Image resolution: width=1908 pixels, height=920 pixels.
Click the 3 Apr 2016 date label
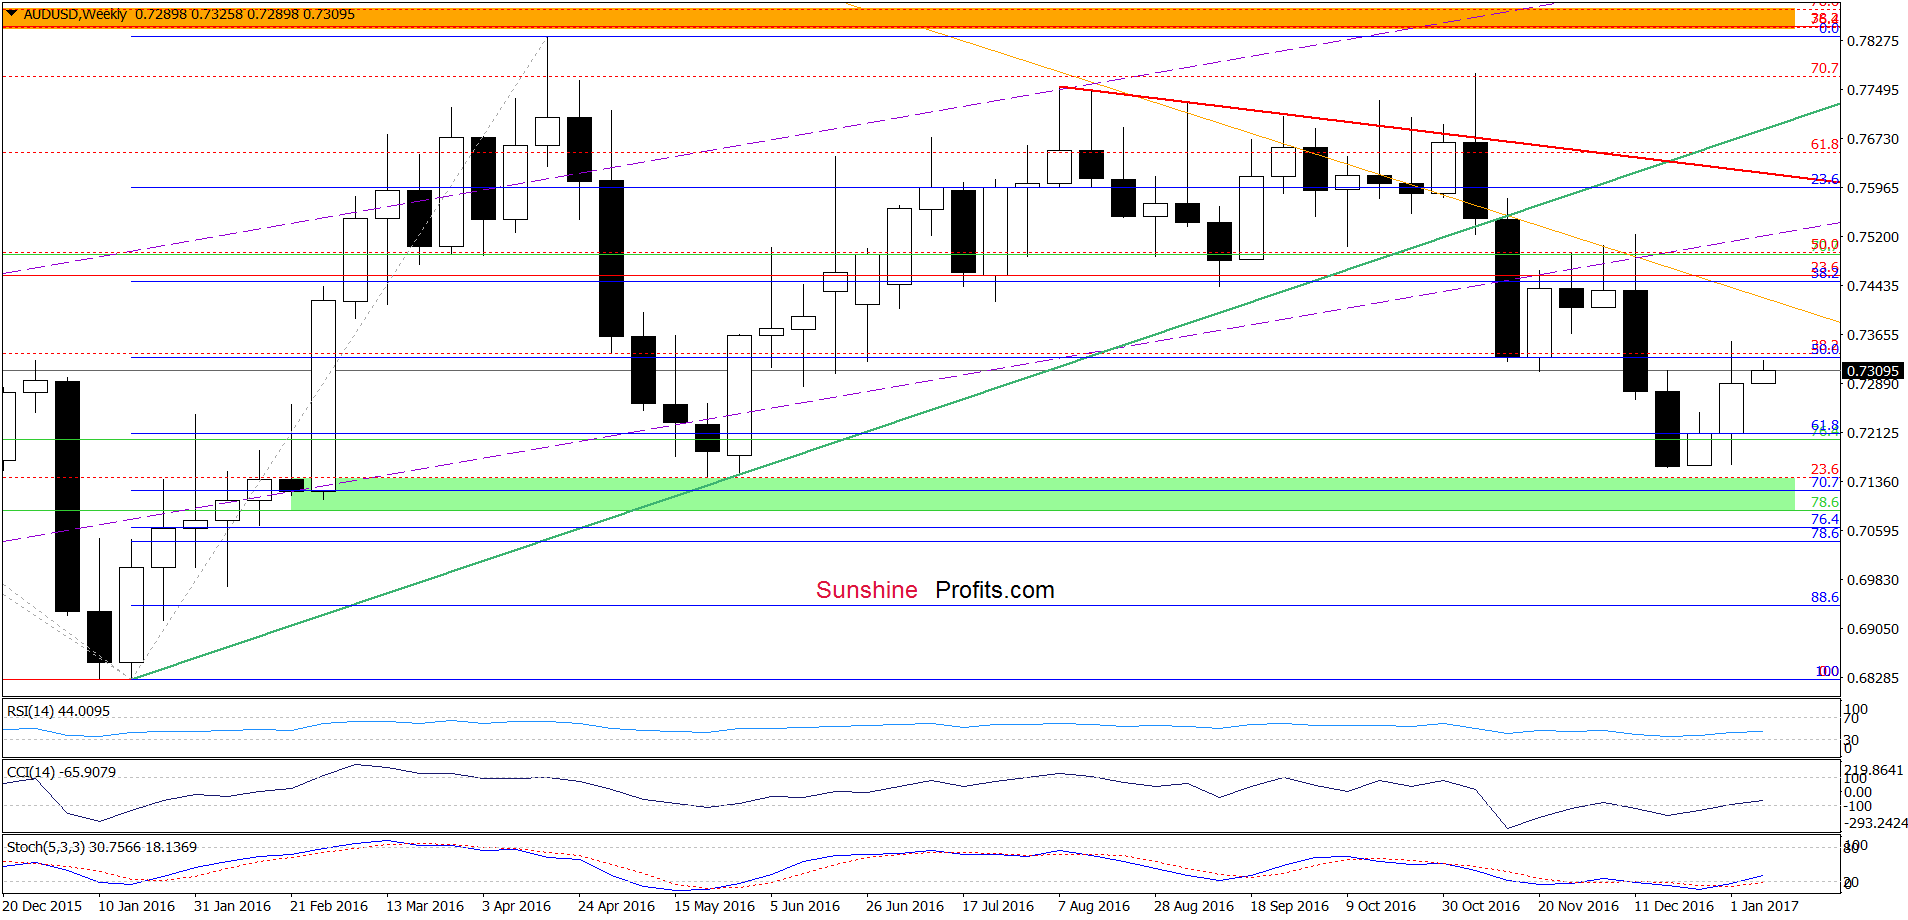(516, 906)
